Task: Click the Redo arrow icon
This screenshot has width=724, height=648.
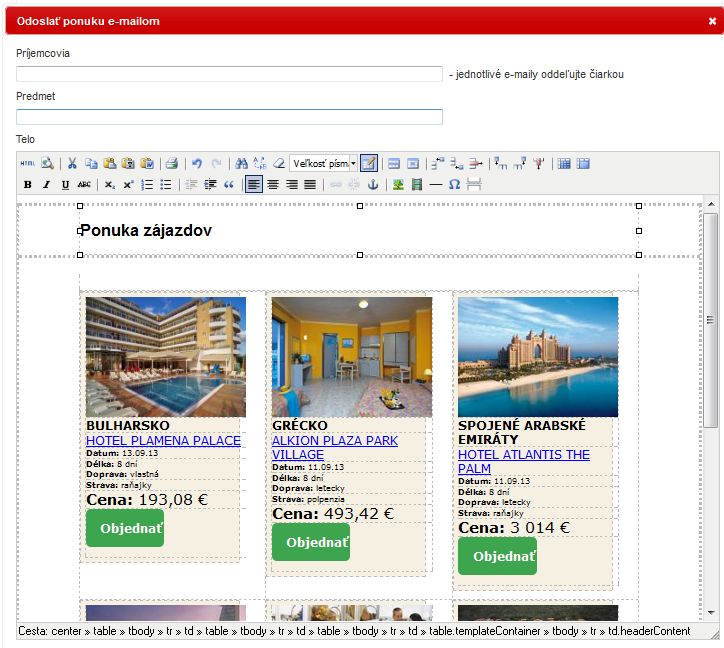Action: pyautogui.click(x=216, y=164)
